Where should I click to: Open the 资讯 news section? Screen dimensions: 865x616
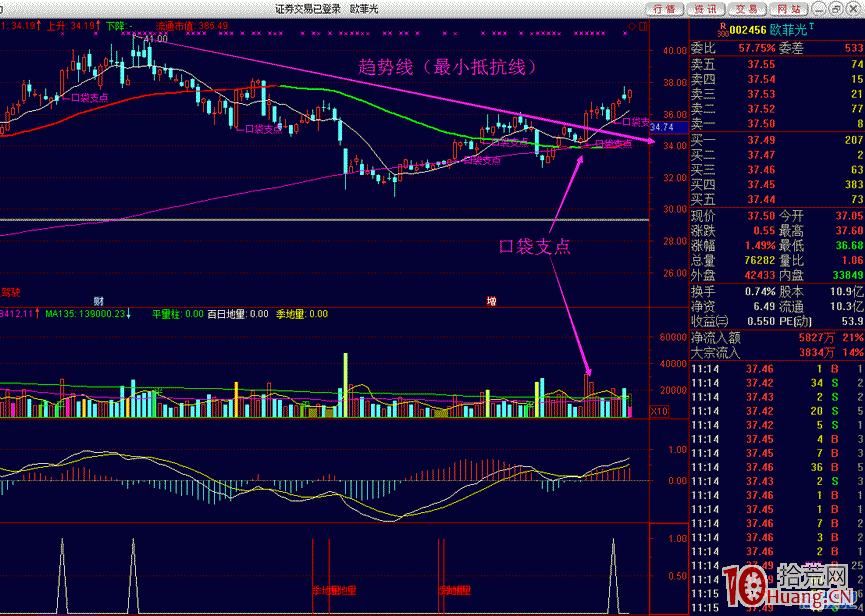(706, 9)
